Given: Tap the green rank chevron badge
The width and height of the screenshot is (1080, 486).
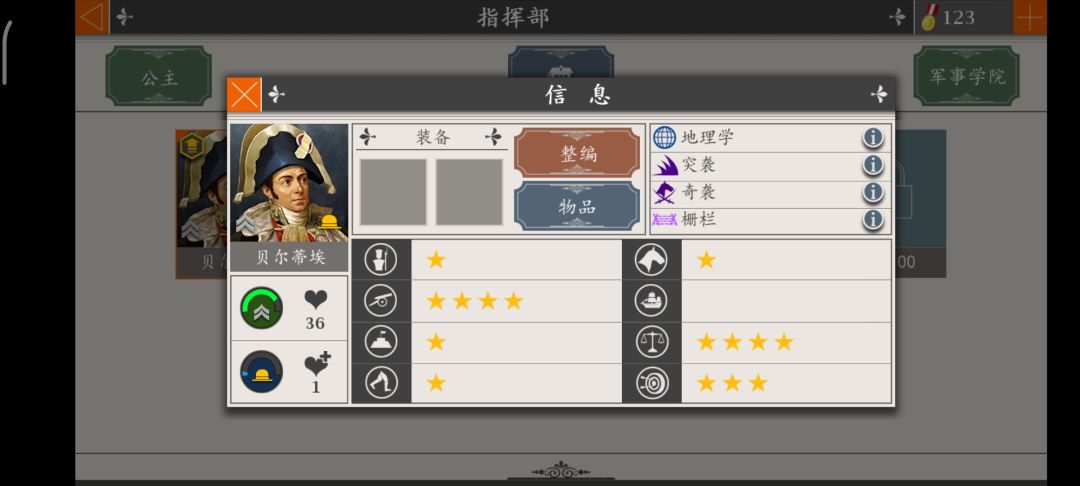Looking at the screenshot, I should pyautogui.click(x=262, y=308).
